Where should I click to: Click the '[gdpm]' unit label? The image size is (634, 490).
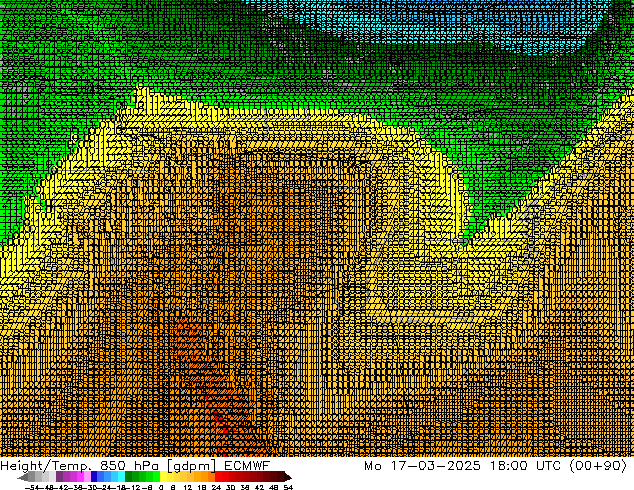pos(192,465)
